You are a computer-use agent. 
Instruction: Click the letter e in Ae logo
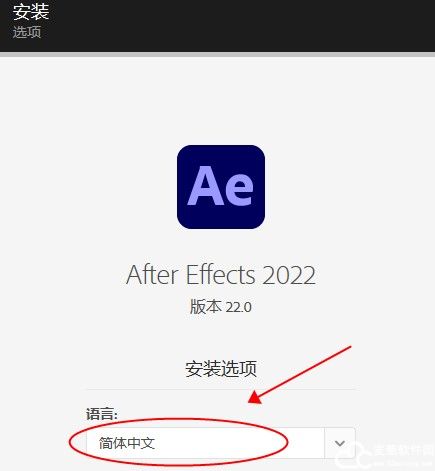[x=236, y=190]
